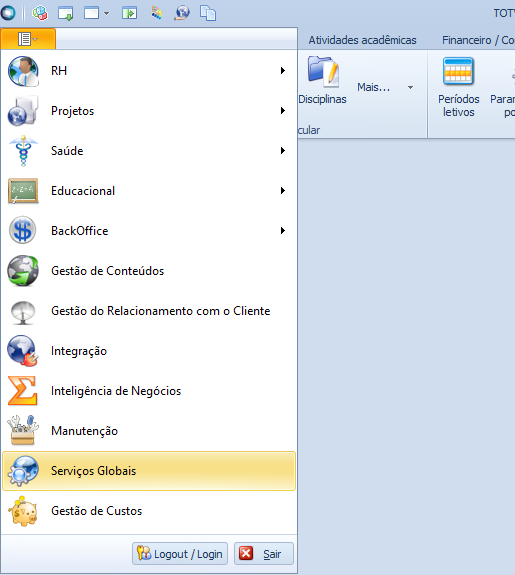This screenshot has height=575, width=515.
Task: Click the Educacional chalkboard icon
Action: tap(23, 191)
